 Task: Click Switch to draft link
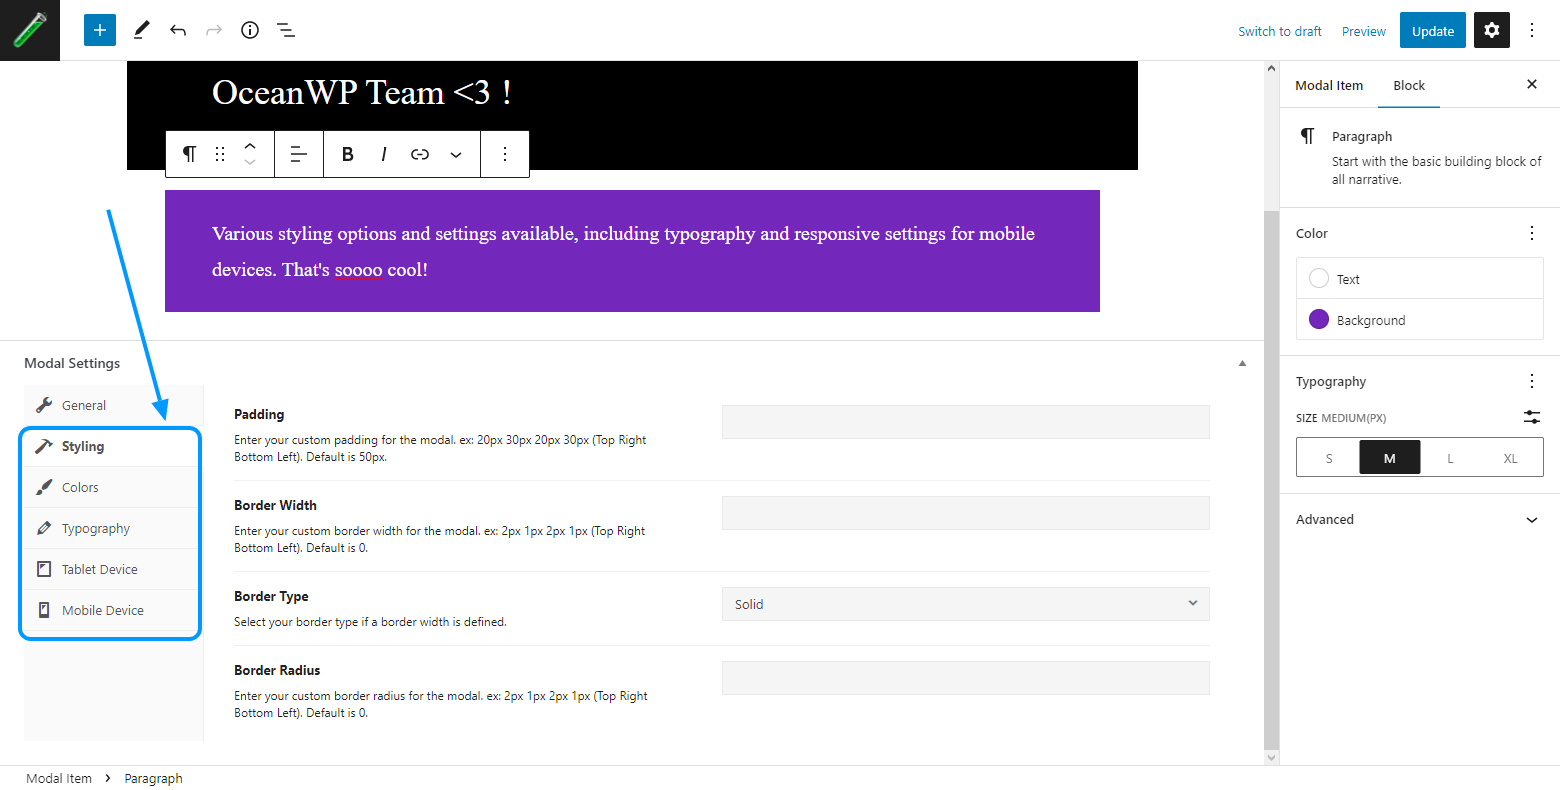(x=1279, y=31)
